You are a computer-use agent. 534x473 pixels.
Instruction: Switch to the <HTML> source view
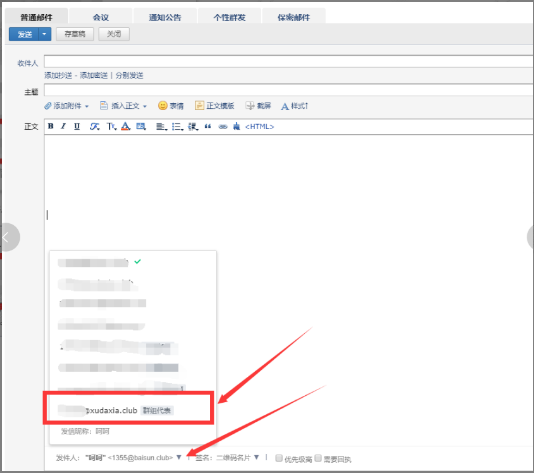point(260,127)
